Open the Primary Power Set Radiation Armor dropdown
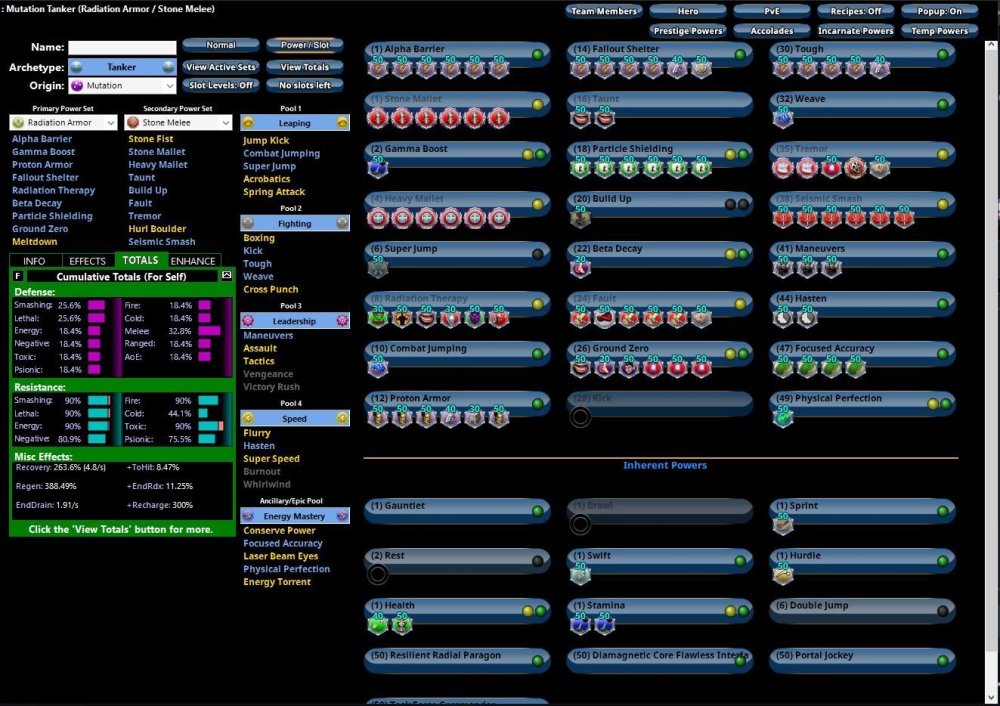Screen dimensions: 1000x706 63,123
